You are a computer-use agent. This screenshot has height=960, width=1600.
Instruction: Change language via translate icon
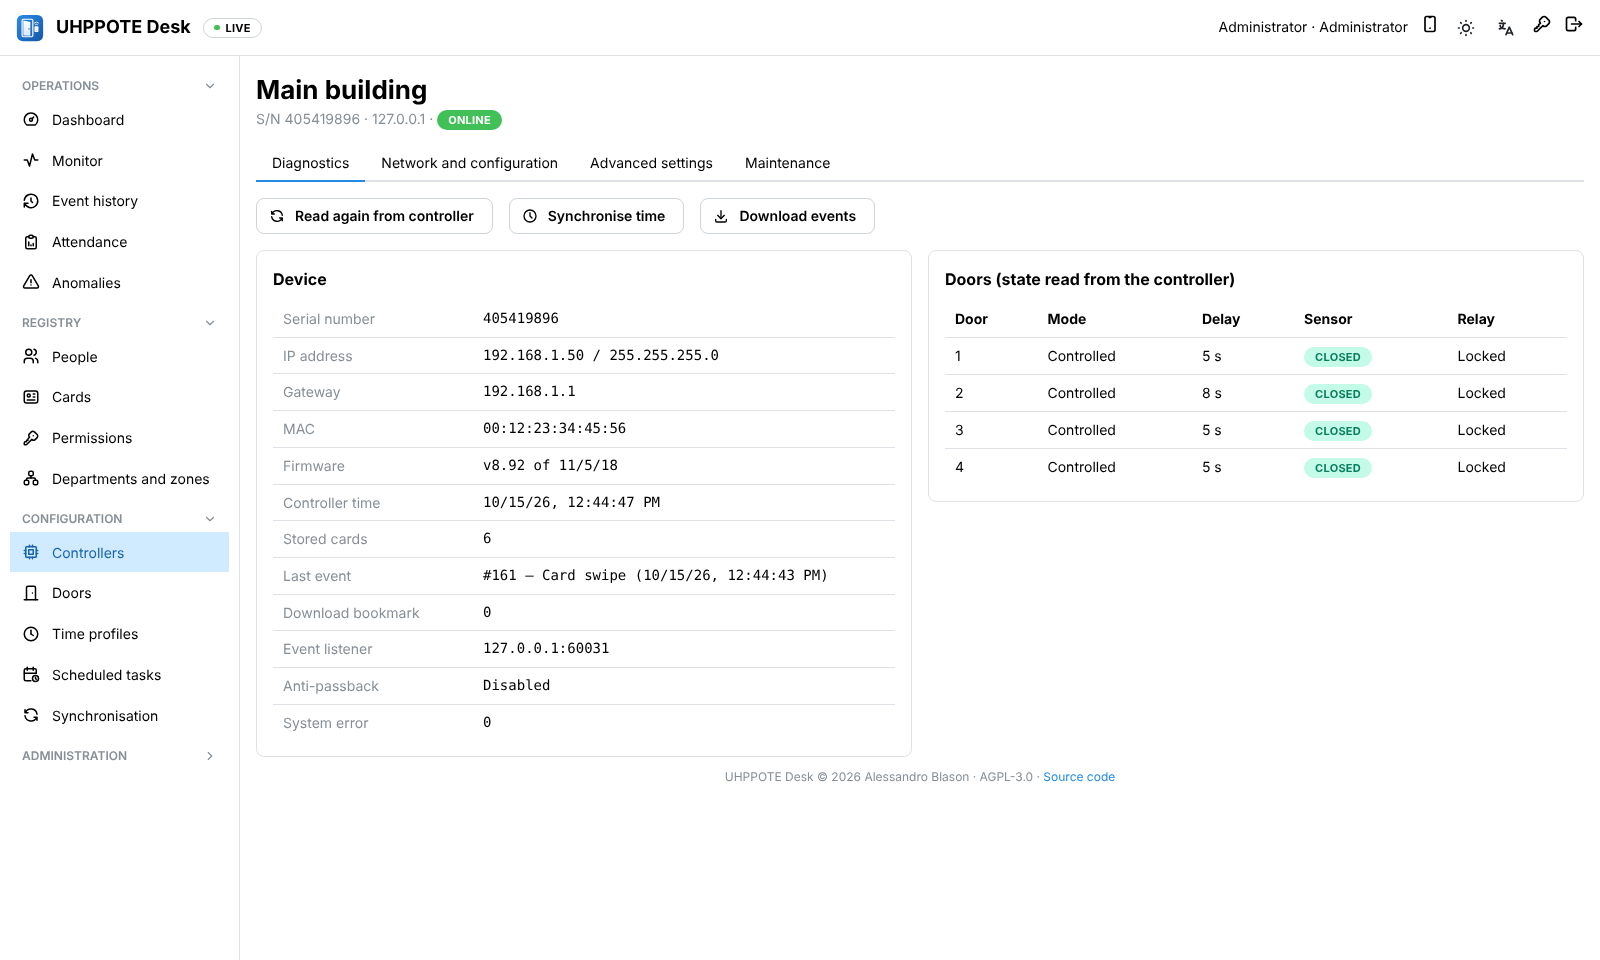tap(1505, 28)
